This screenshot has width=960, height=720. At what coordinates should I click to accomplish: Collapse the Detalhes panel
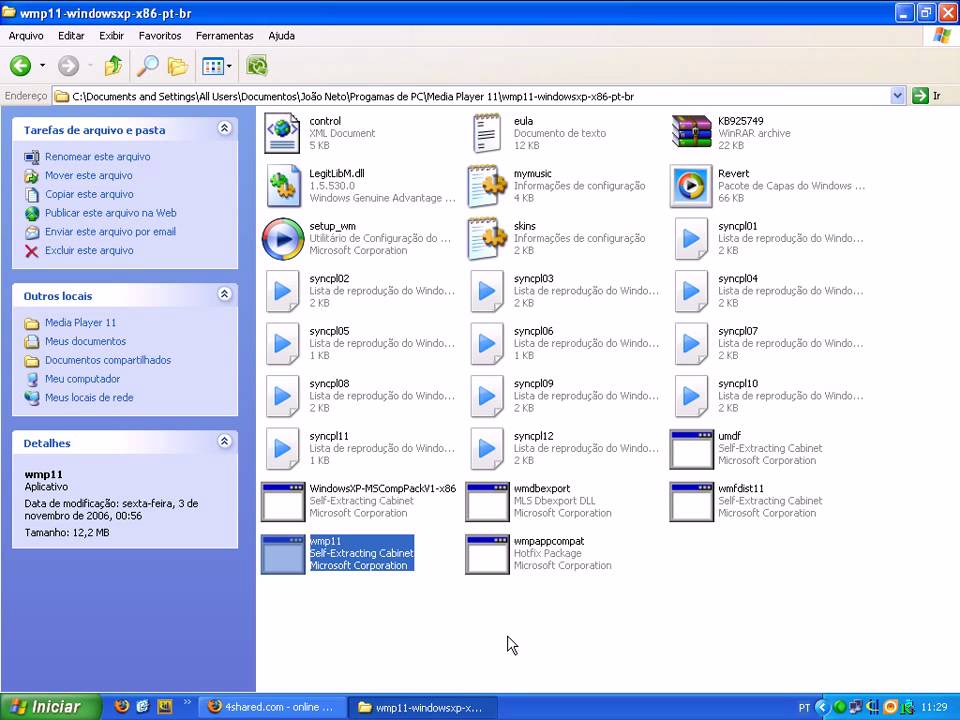(225, 441)
